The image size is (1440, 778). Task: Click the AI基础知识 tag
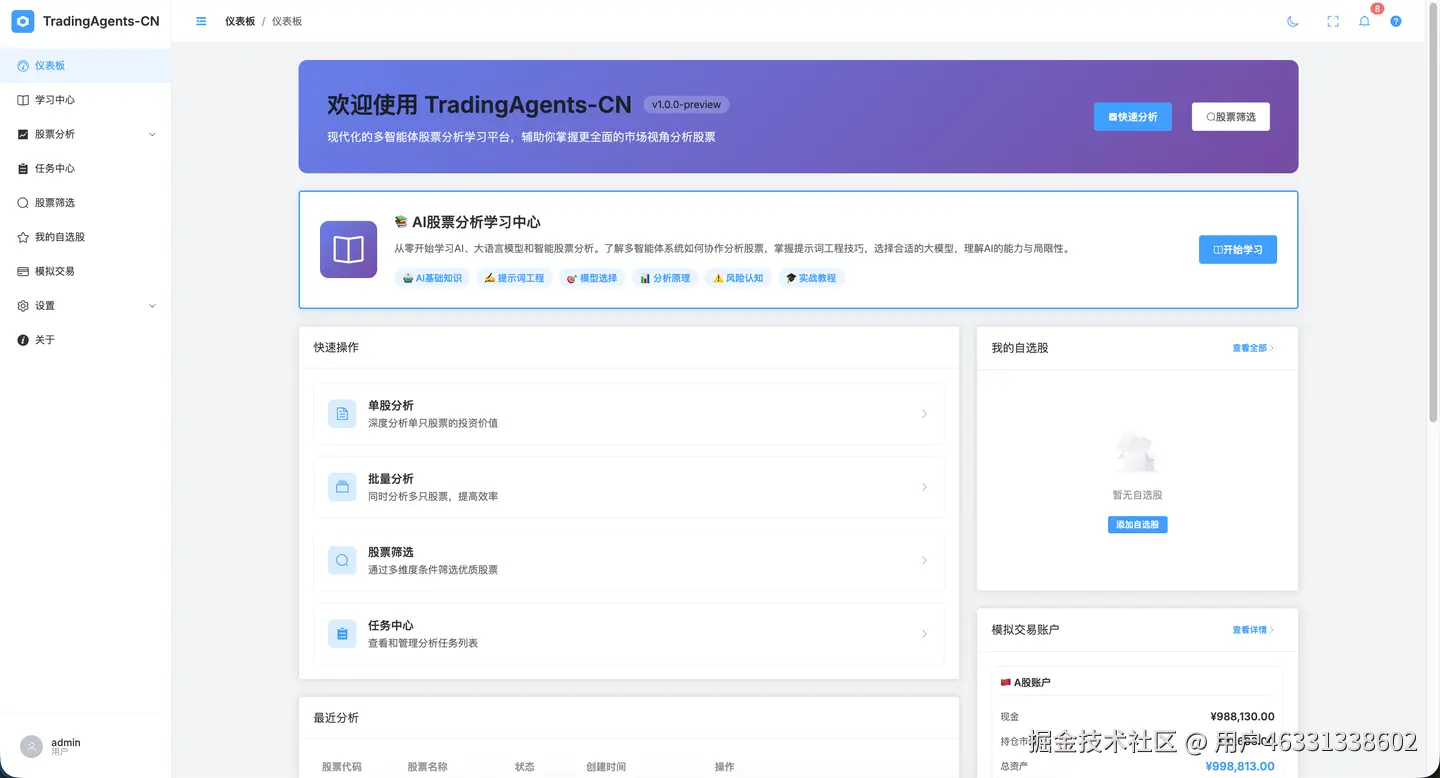coord(432,278)
